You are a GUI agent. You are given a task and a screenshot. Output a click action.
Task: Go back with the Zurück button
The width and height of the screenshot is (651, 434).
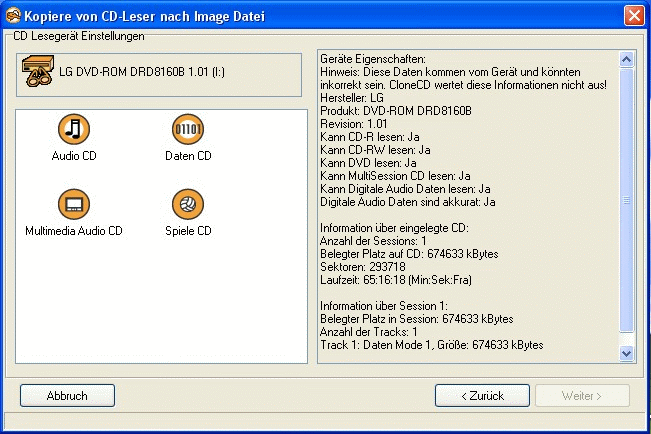(x=482, y=396)
